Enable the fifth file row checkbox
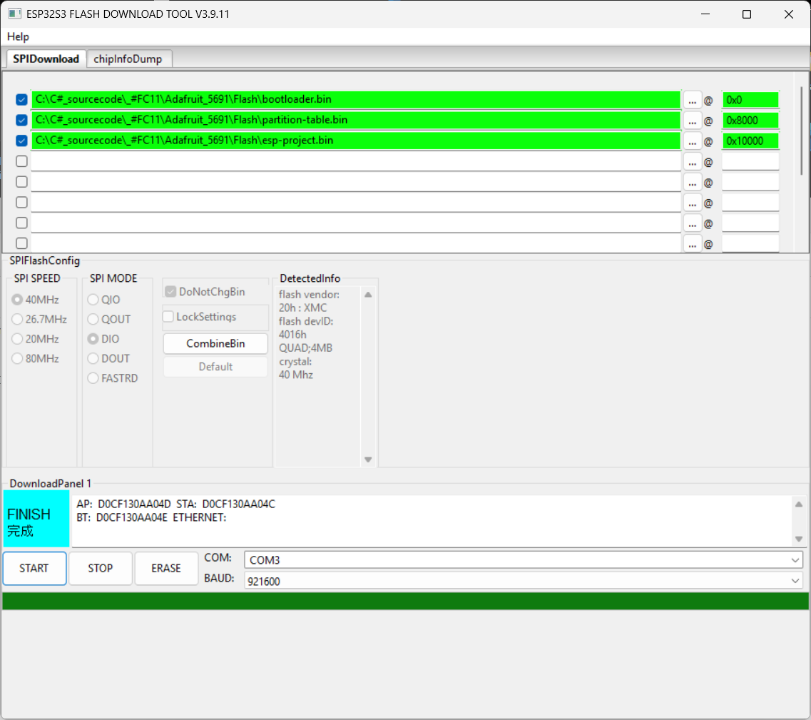The width and height of the screenshot is (811, 720). [x=21, y=182]
